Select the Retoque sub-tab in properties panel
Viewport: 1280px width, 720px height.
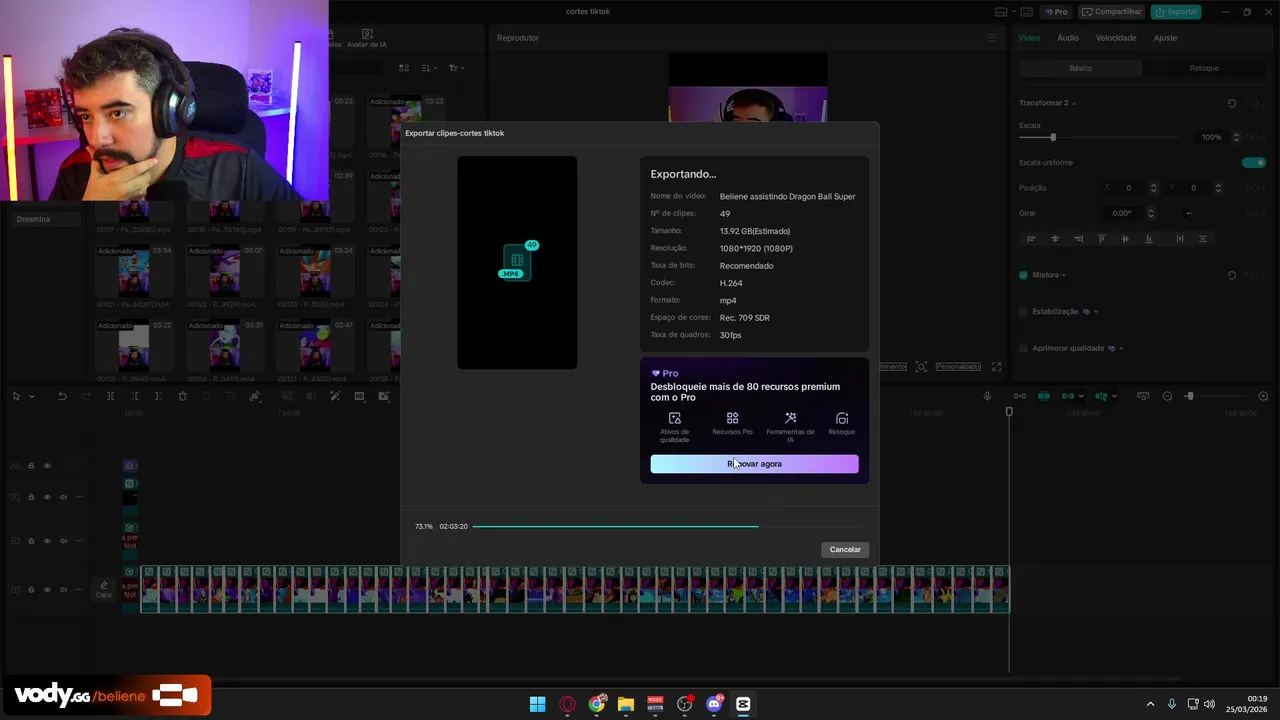[x=1204, y=68]
